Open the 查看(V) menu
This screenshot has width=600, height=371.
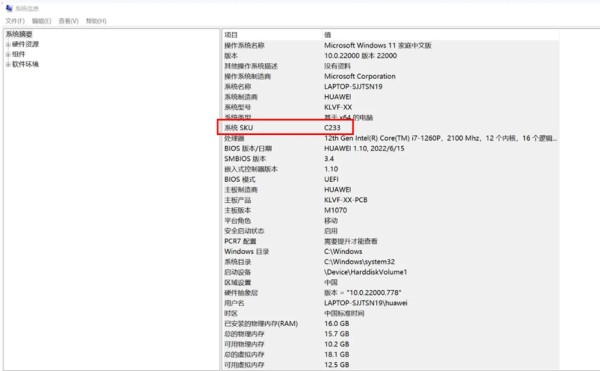(68, 21)
